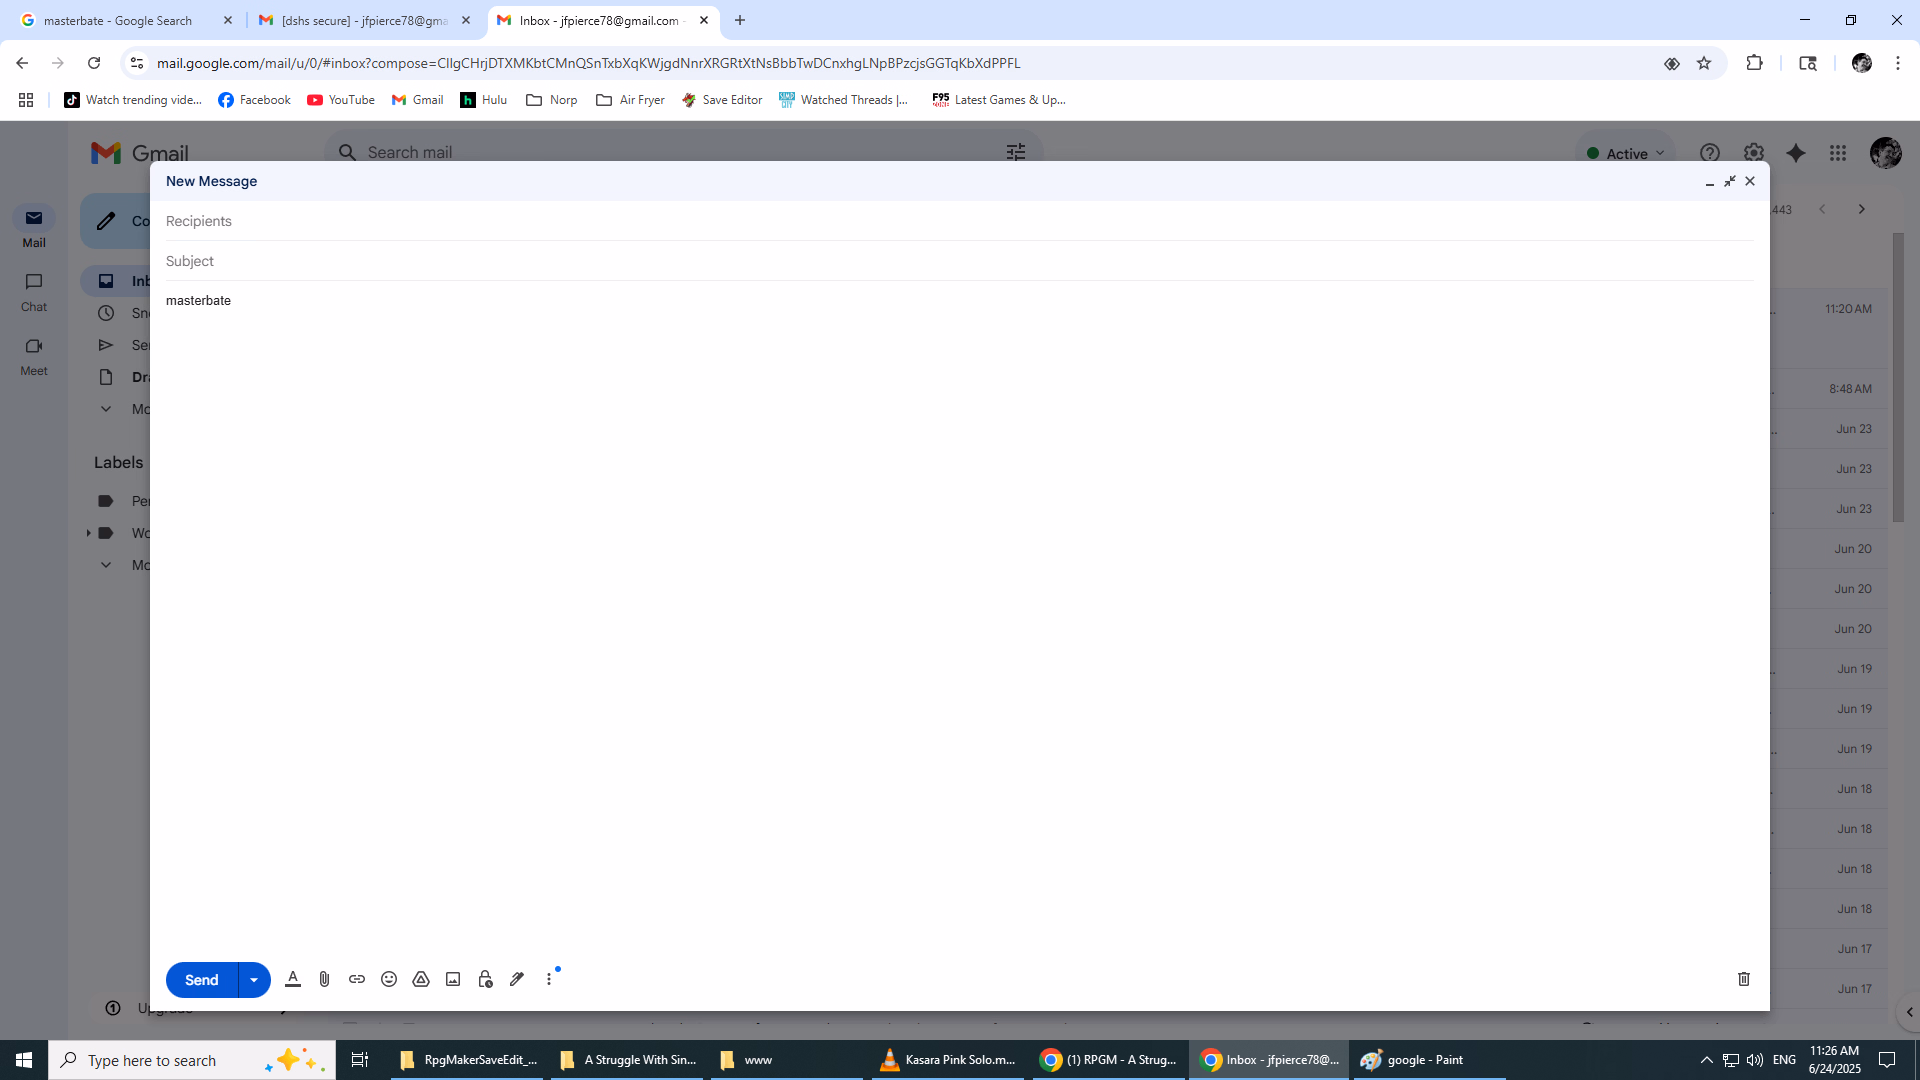The image size is (1920, 1080).
Task: Open Hulu bookmark
Action: [484, 100]
